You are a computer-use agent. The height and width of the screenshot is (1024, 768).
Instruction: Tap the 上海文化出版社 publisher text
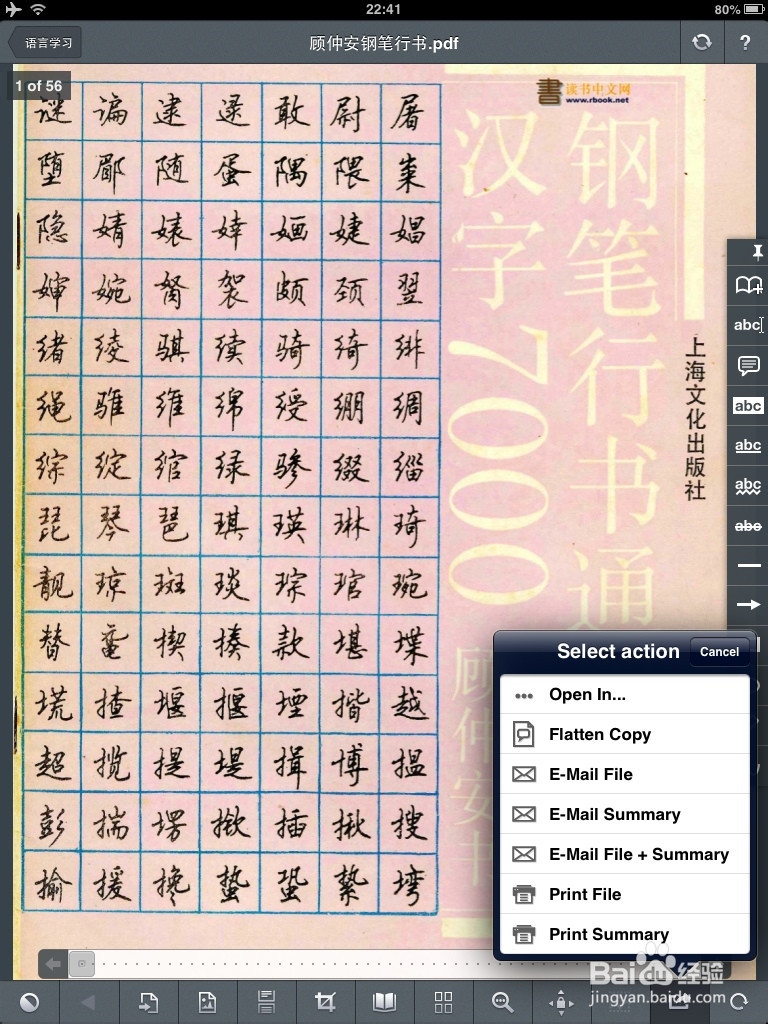[695, 418]
